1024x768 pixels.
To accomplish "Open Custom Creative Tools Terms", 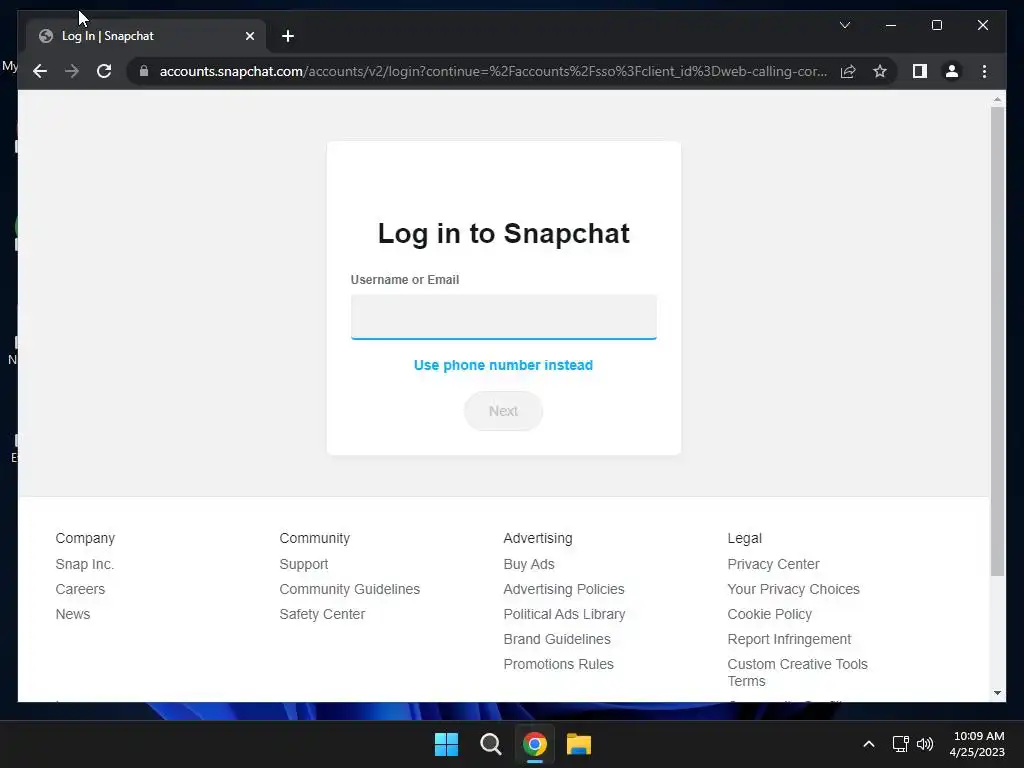I will [x=797, y=673].
